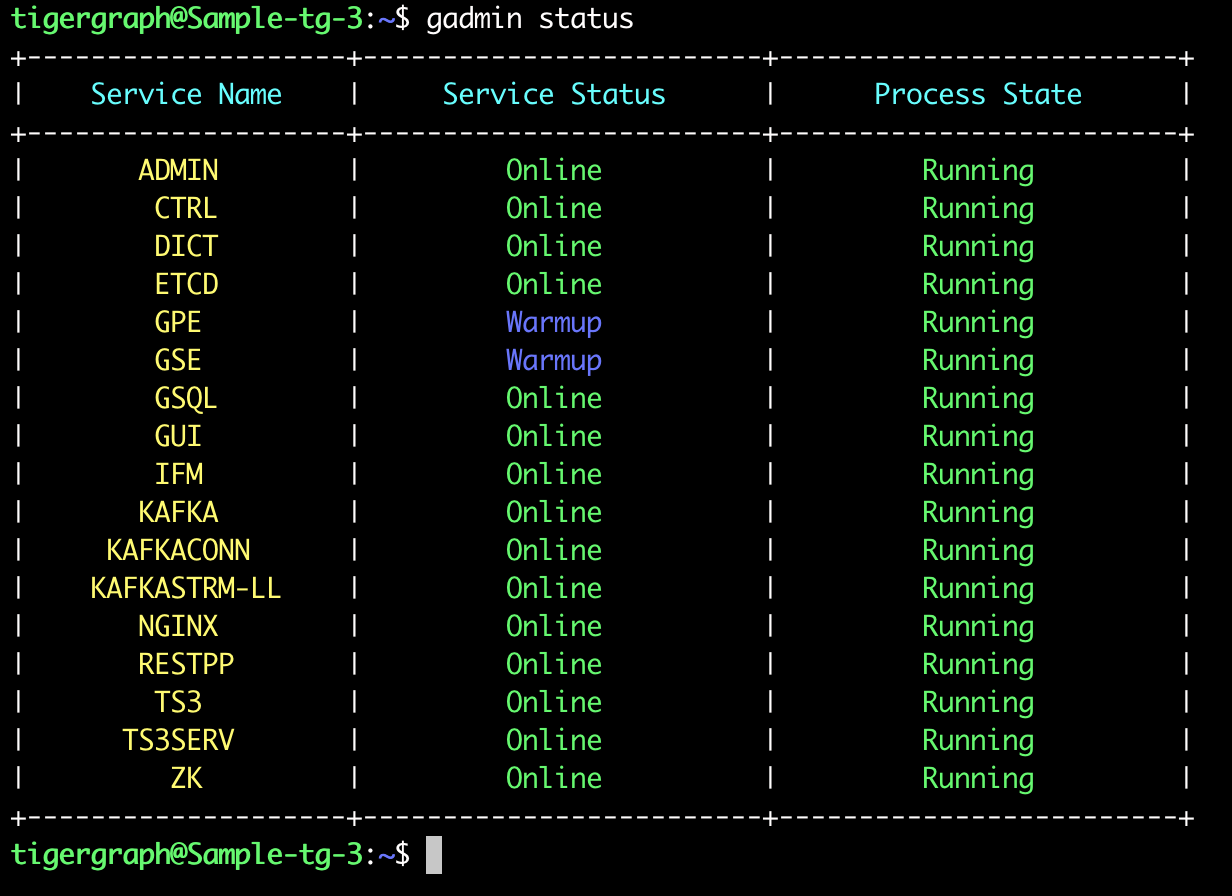Select the GSE service row
This screenshot has height=896, width=1232.
pyautogui.click(x=177, y=360)
